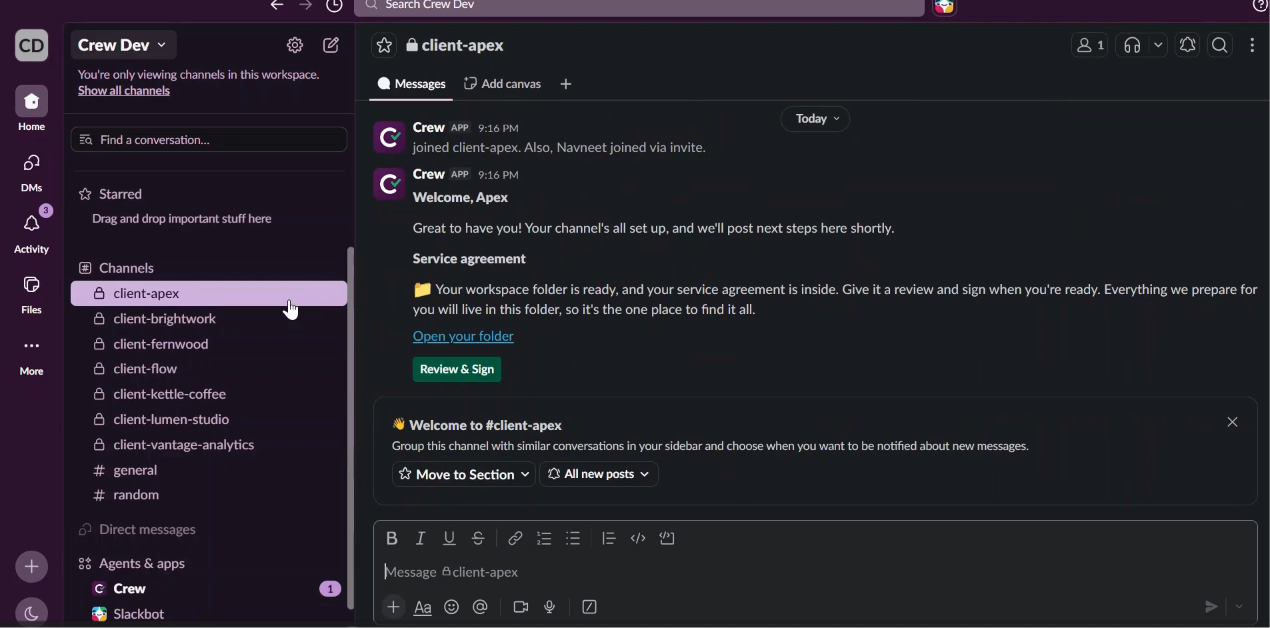
Task: Add a new tab with plus
Action: tap(566, 84)
